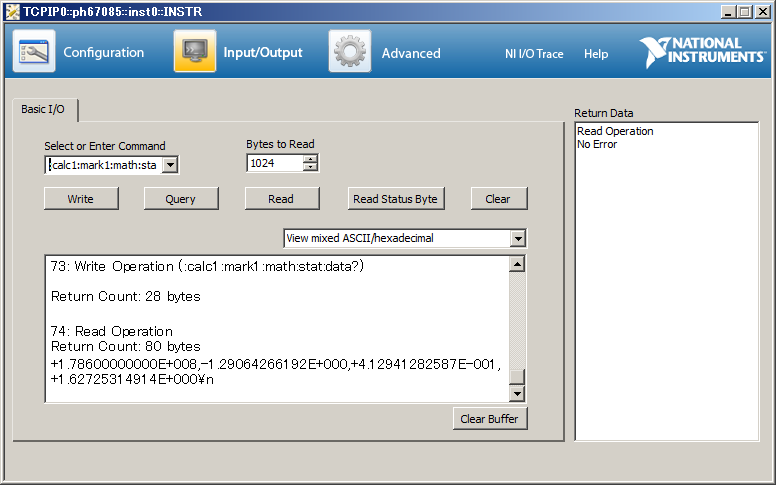Click the '73: Write Operation' log line
Screen dimensions: 776x485
coord(207,266)
